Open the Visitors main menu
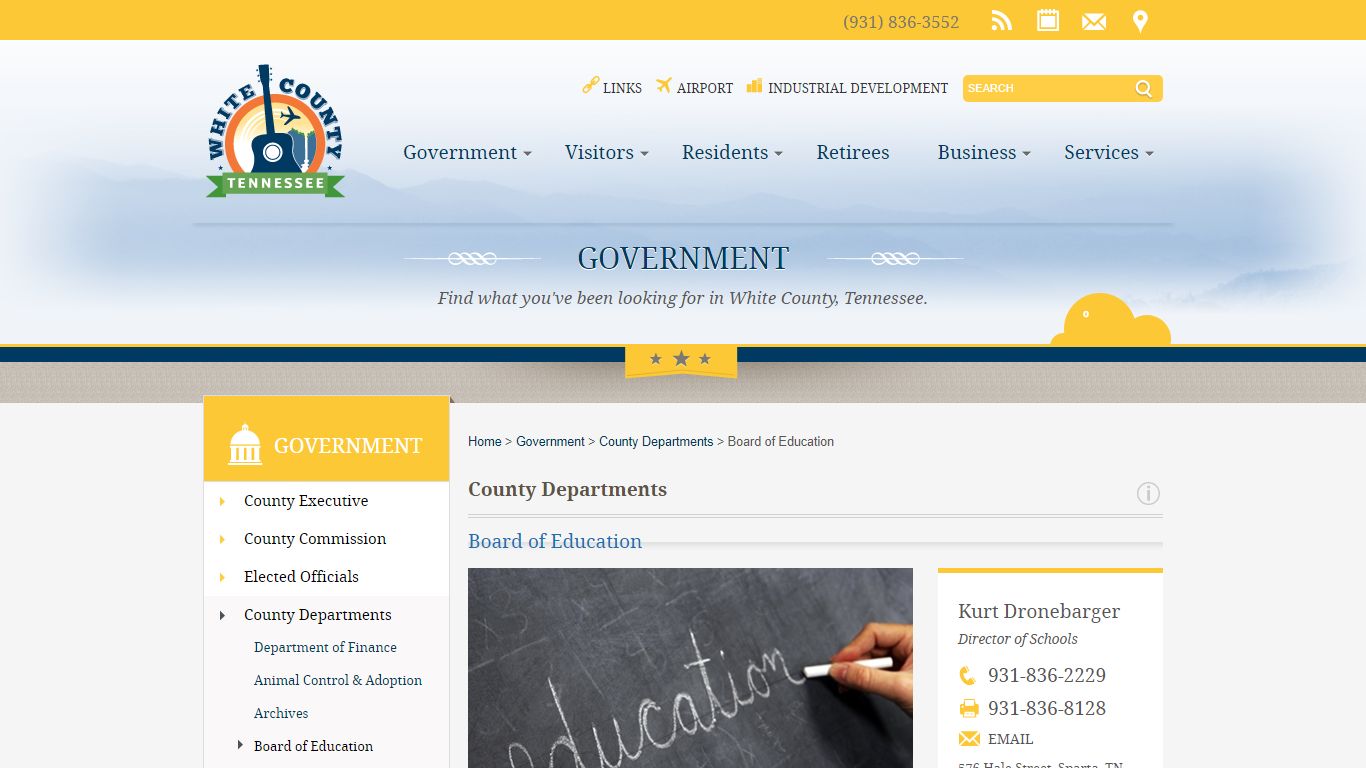Viewport: 1366px width, 768px height. [599, 152]
